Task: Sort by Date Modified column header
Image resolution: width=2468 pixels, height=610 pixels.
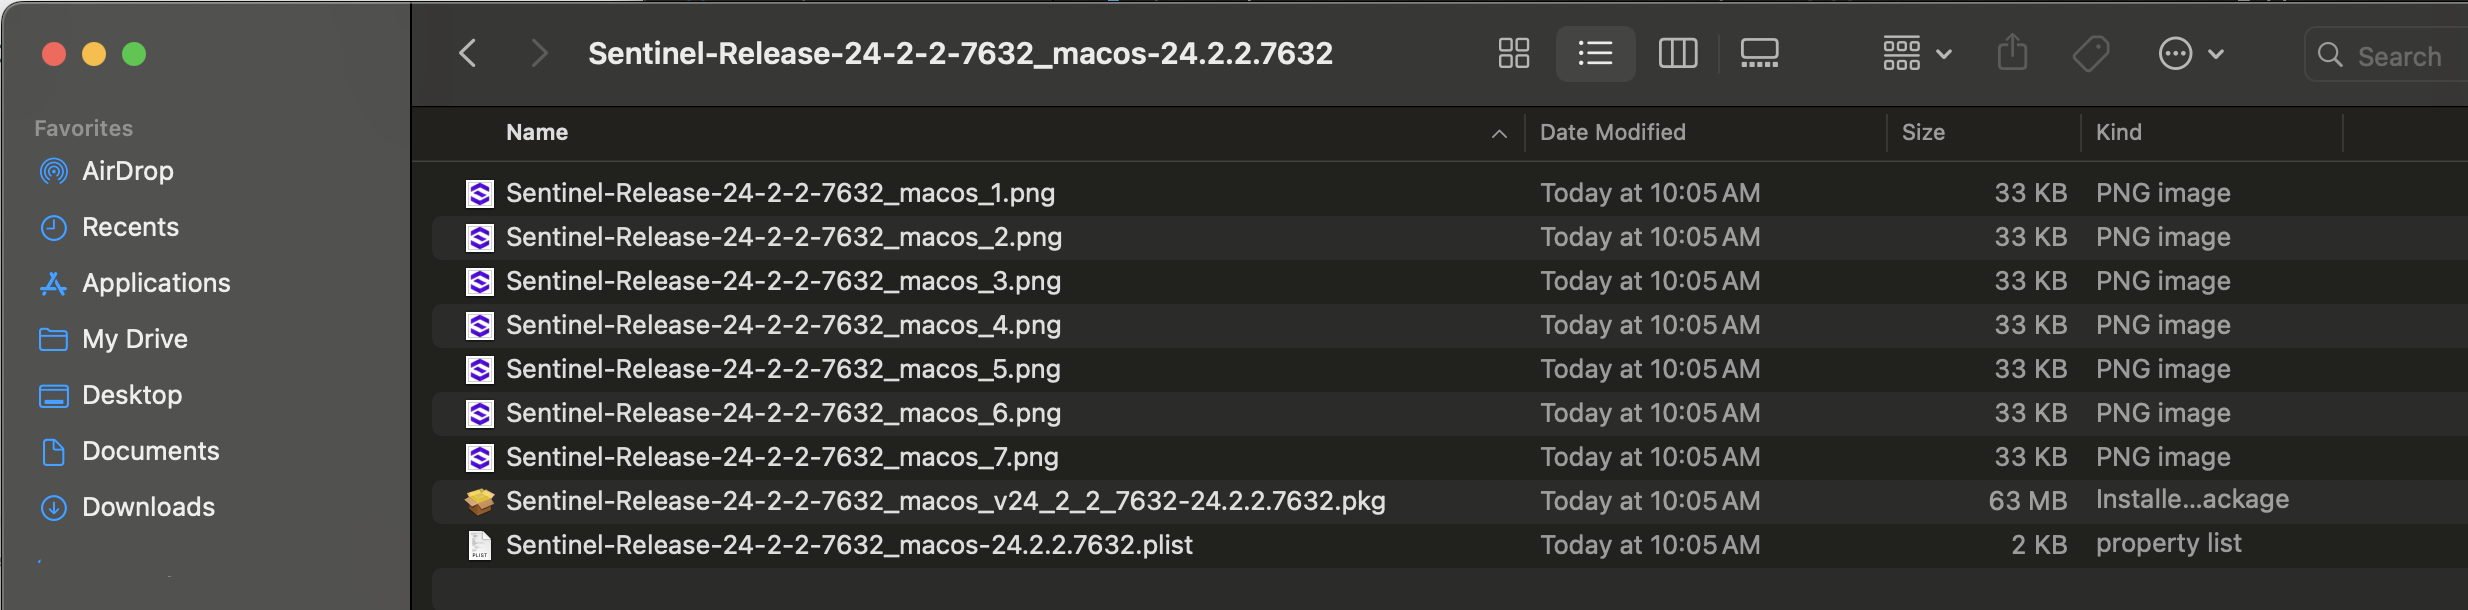Action: 1612,132
